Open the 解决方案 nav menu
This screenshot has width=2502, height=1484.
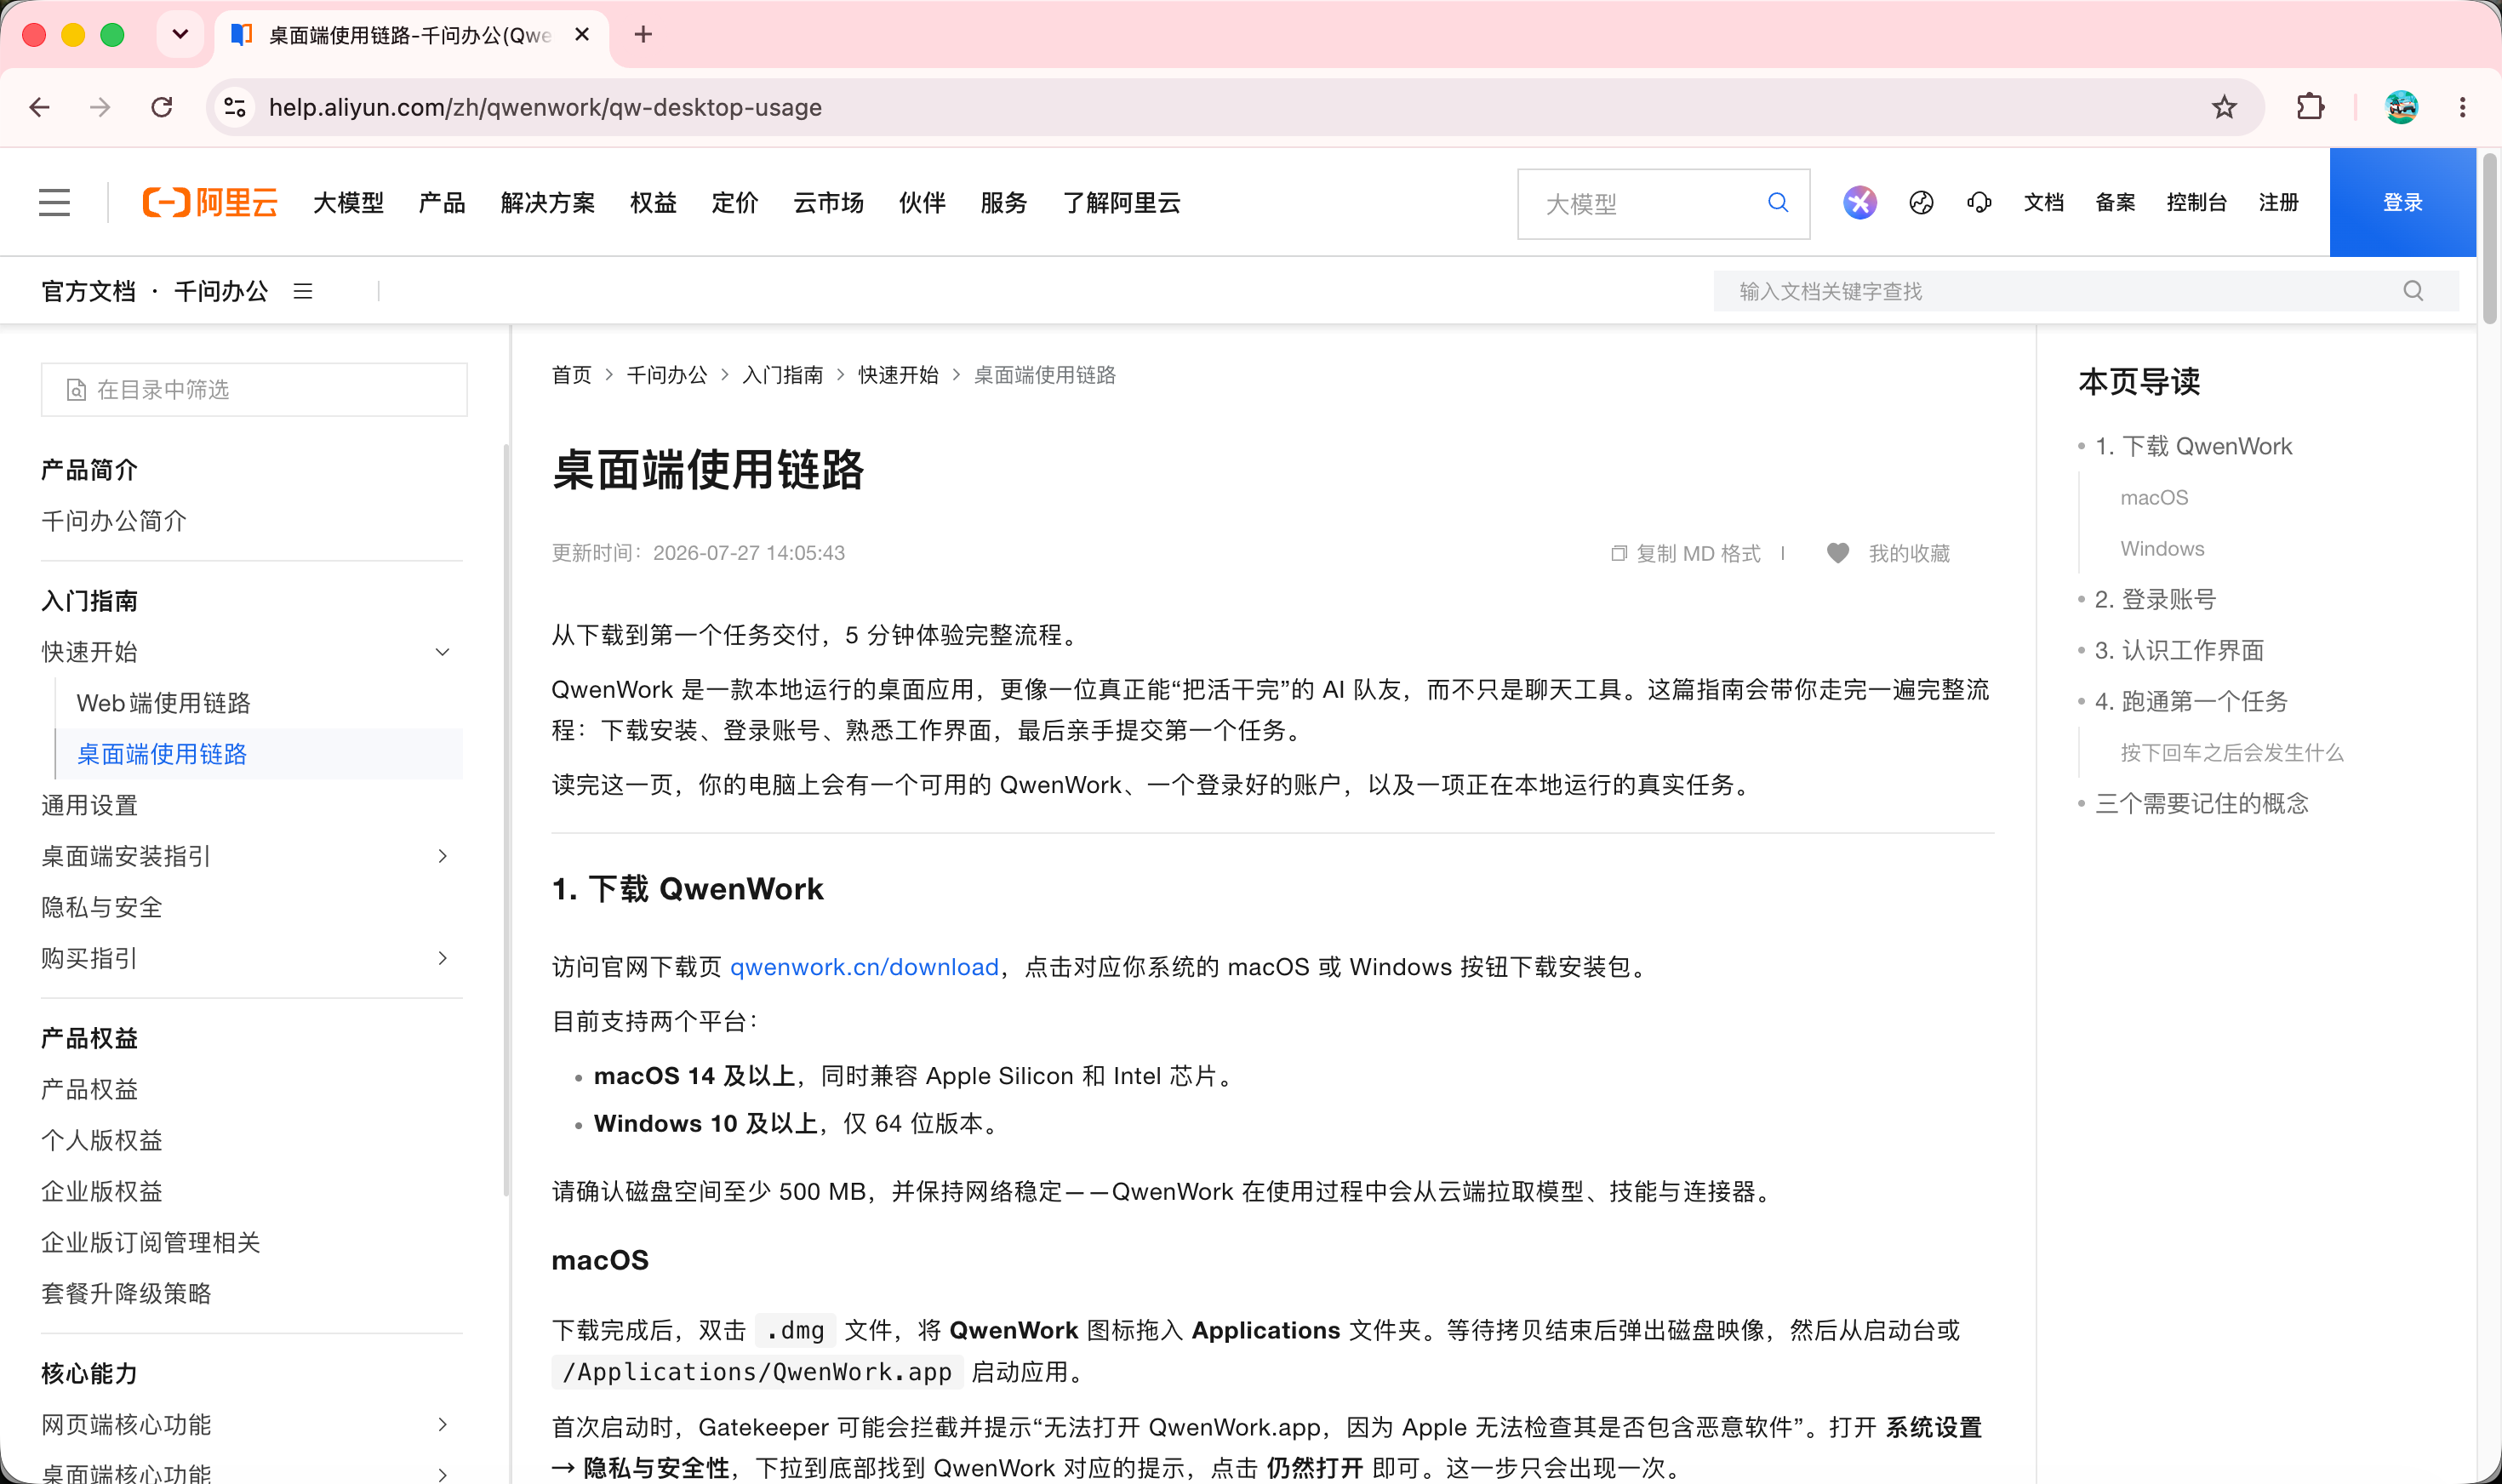547,203
